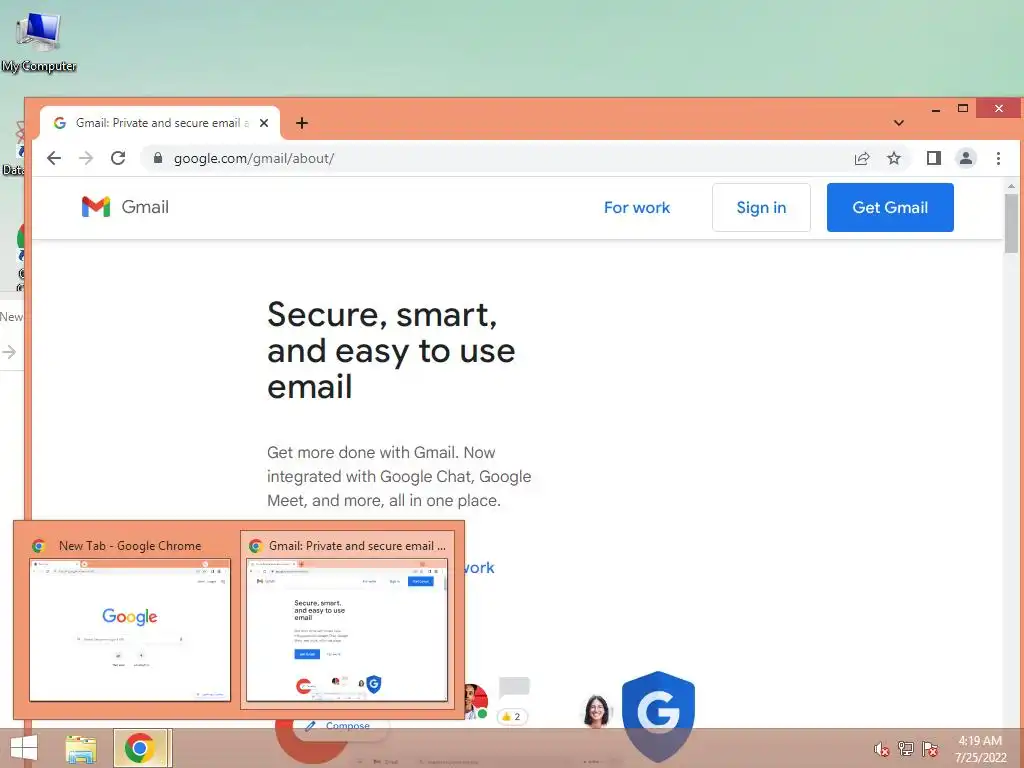Screen dimensions: 1024x768
Task: Open File Explorer from the taskbar
Action: pos(81,748)
